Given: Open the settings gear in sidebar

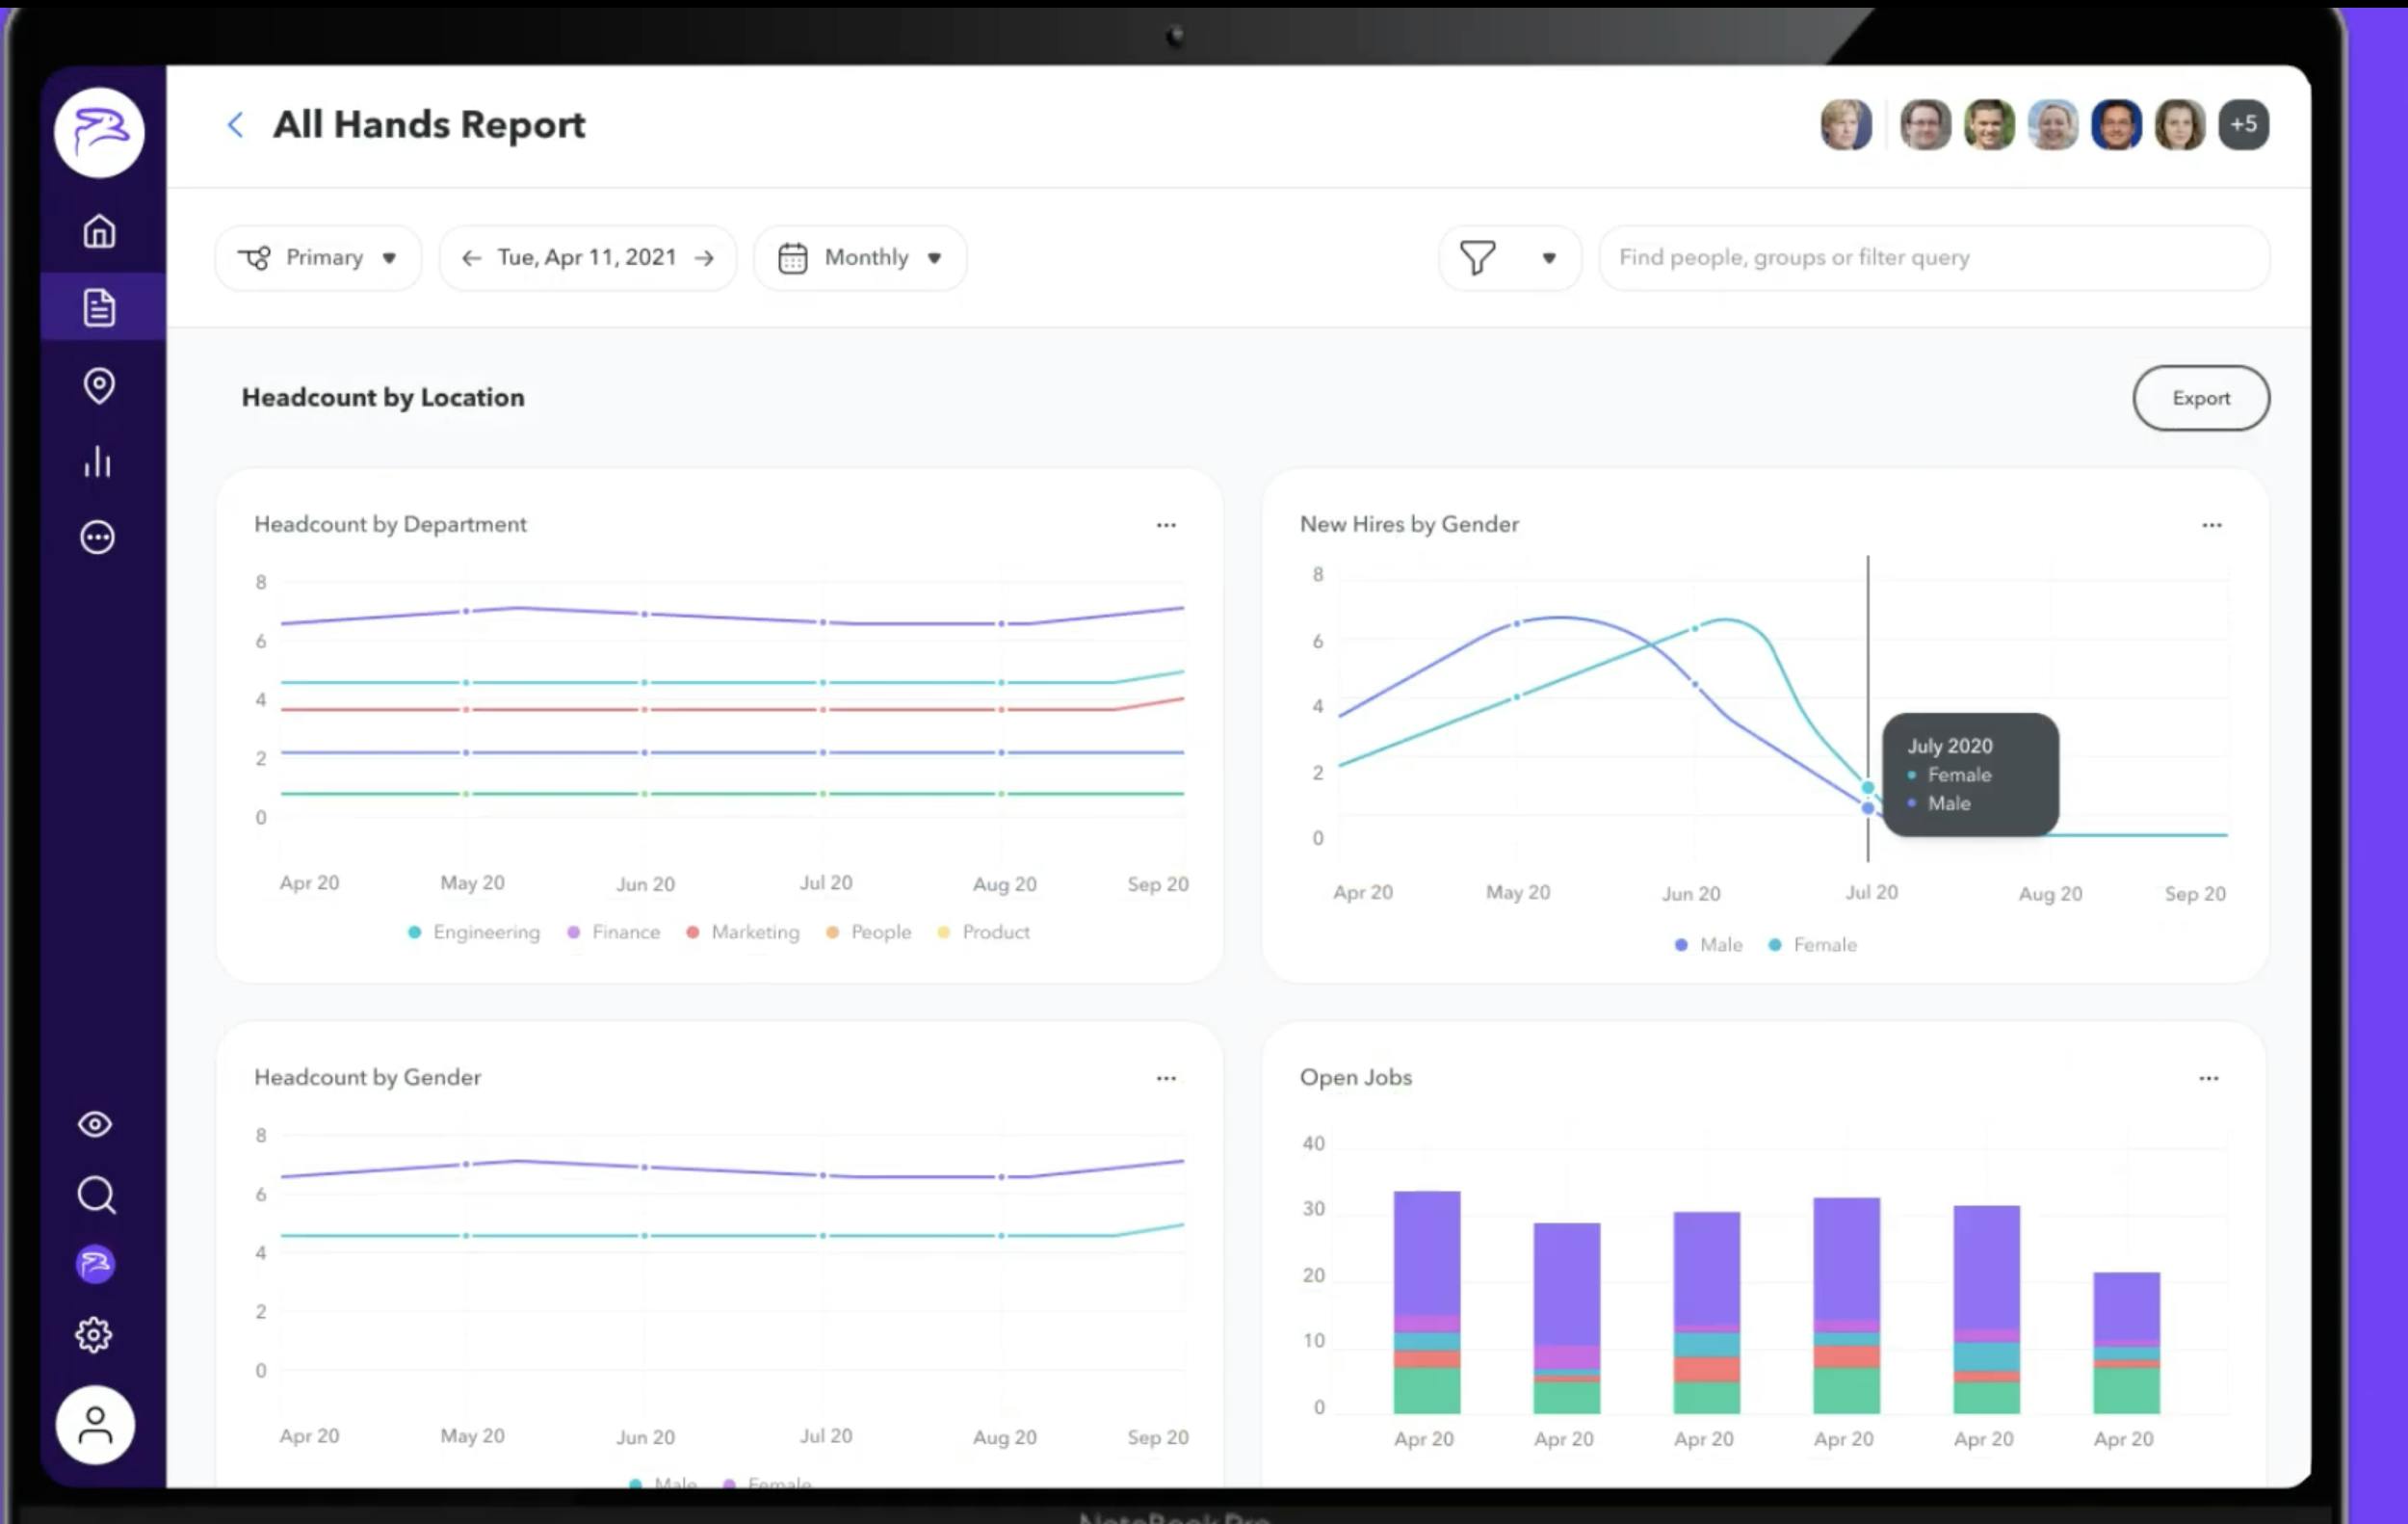Looking at the screenshot, I should tap(94, 1334).
